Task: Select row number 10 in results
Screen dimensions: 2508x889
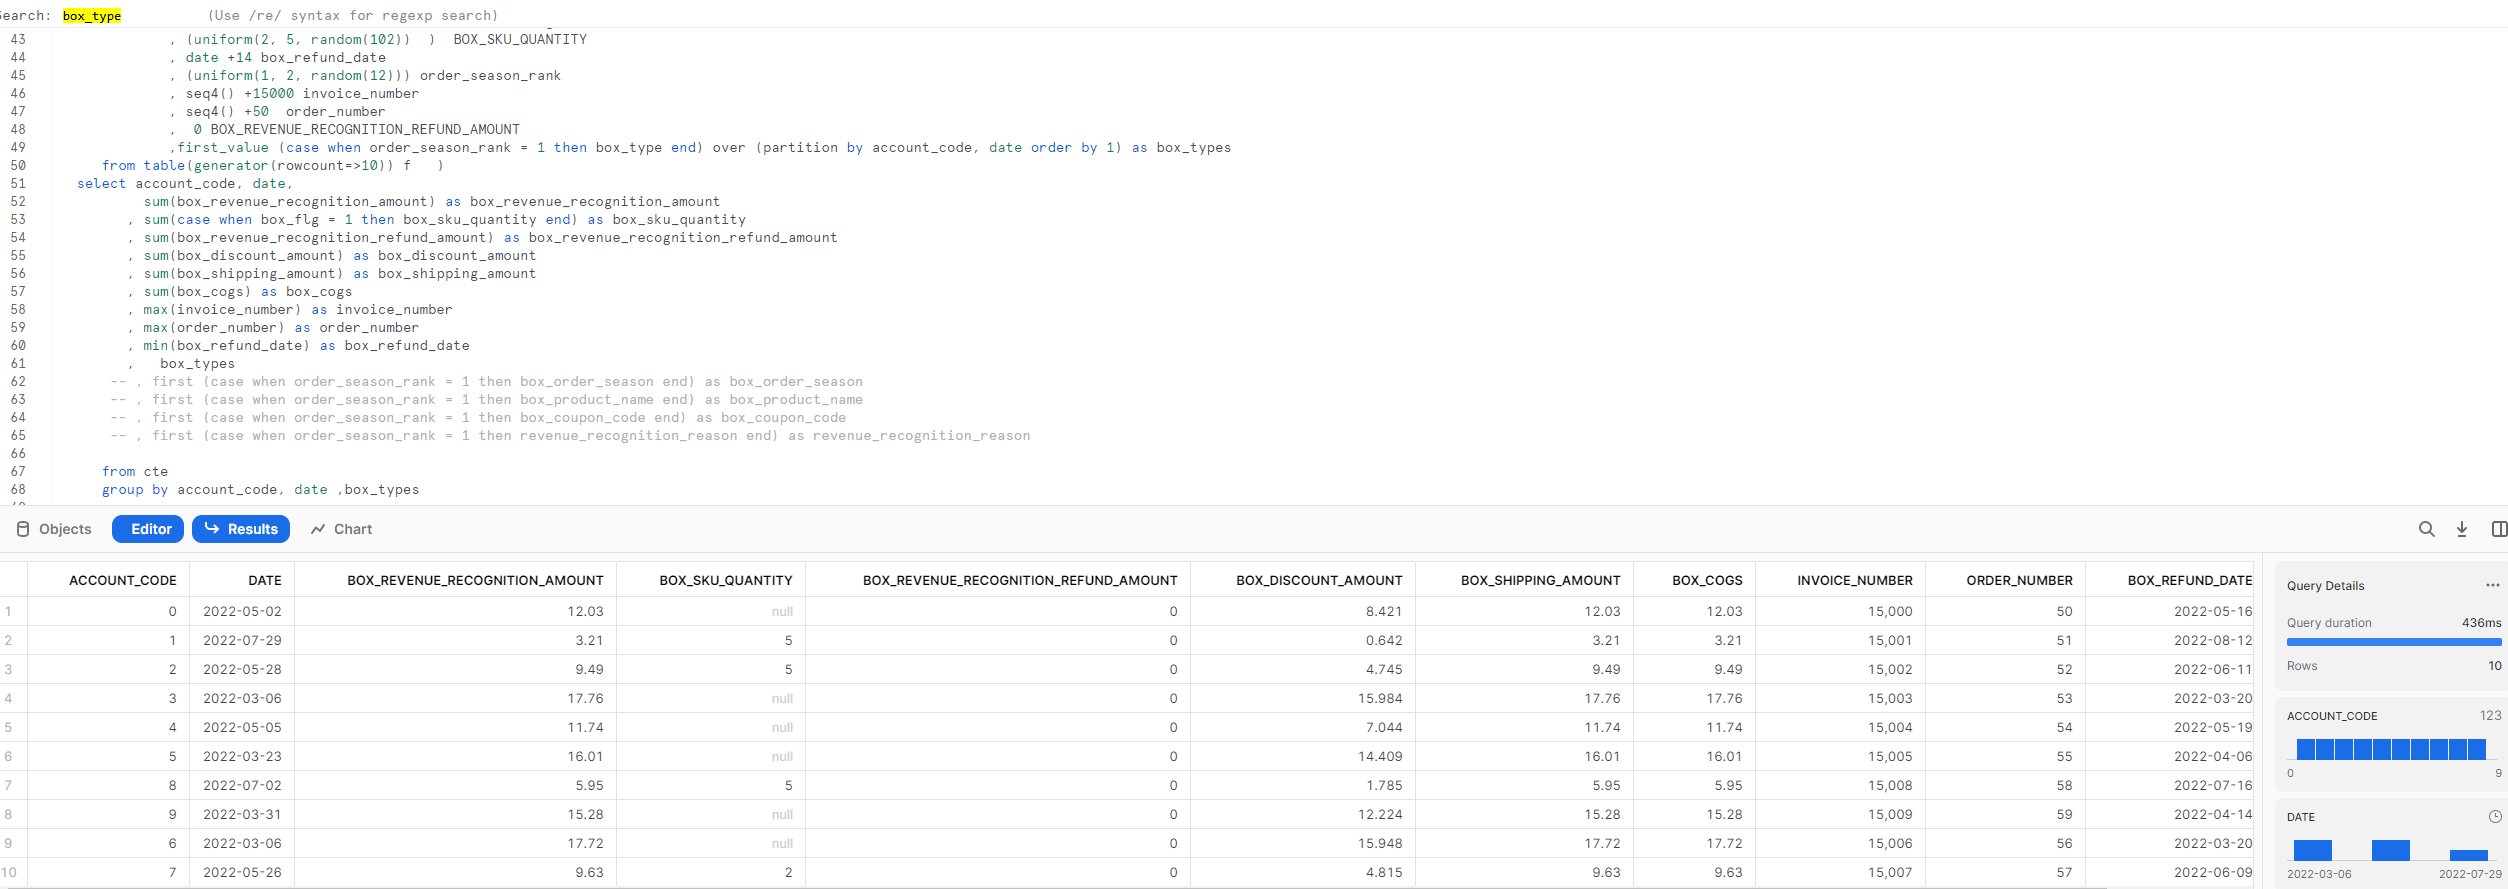Action: pyautogui.click(x=9, y=872)
